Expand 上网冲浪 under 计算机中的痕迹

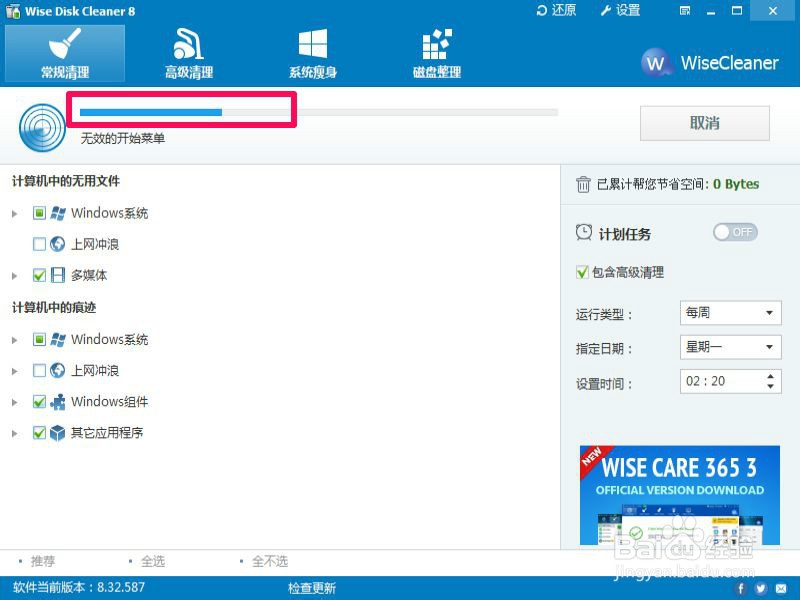point(15,371)
